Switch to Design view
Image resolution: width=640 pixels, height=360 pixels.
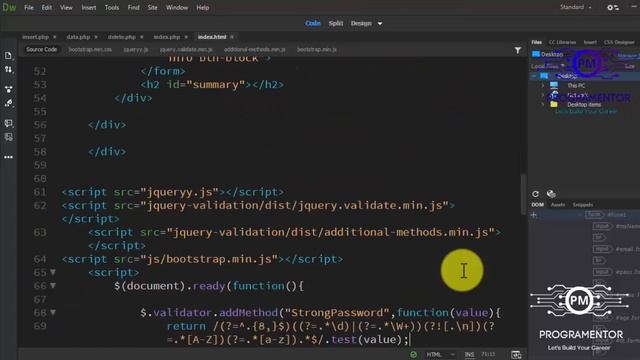(361, 24)
